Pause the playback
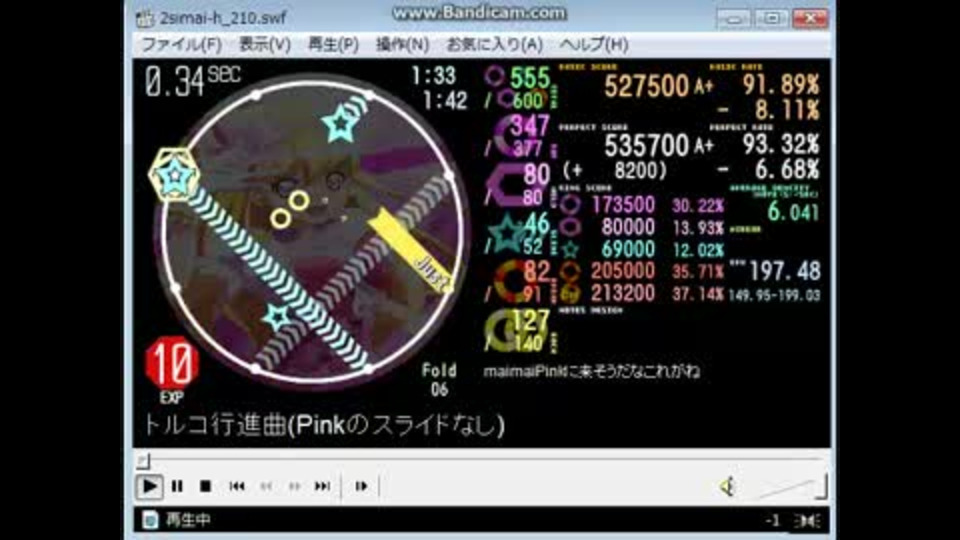Viewport: 960px width, 540px height. coord(178,487)
